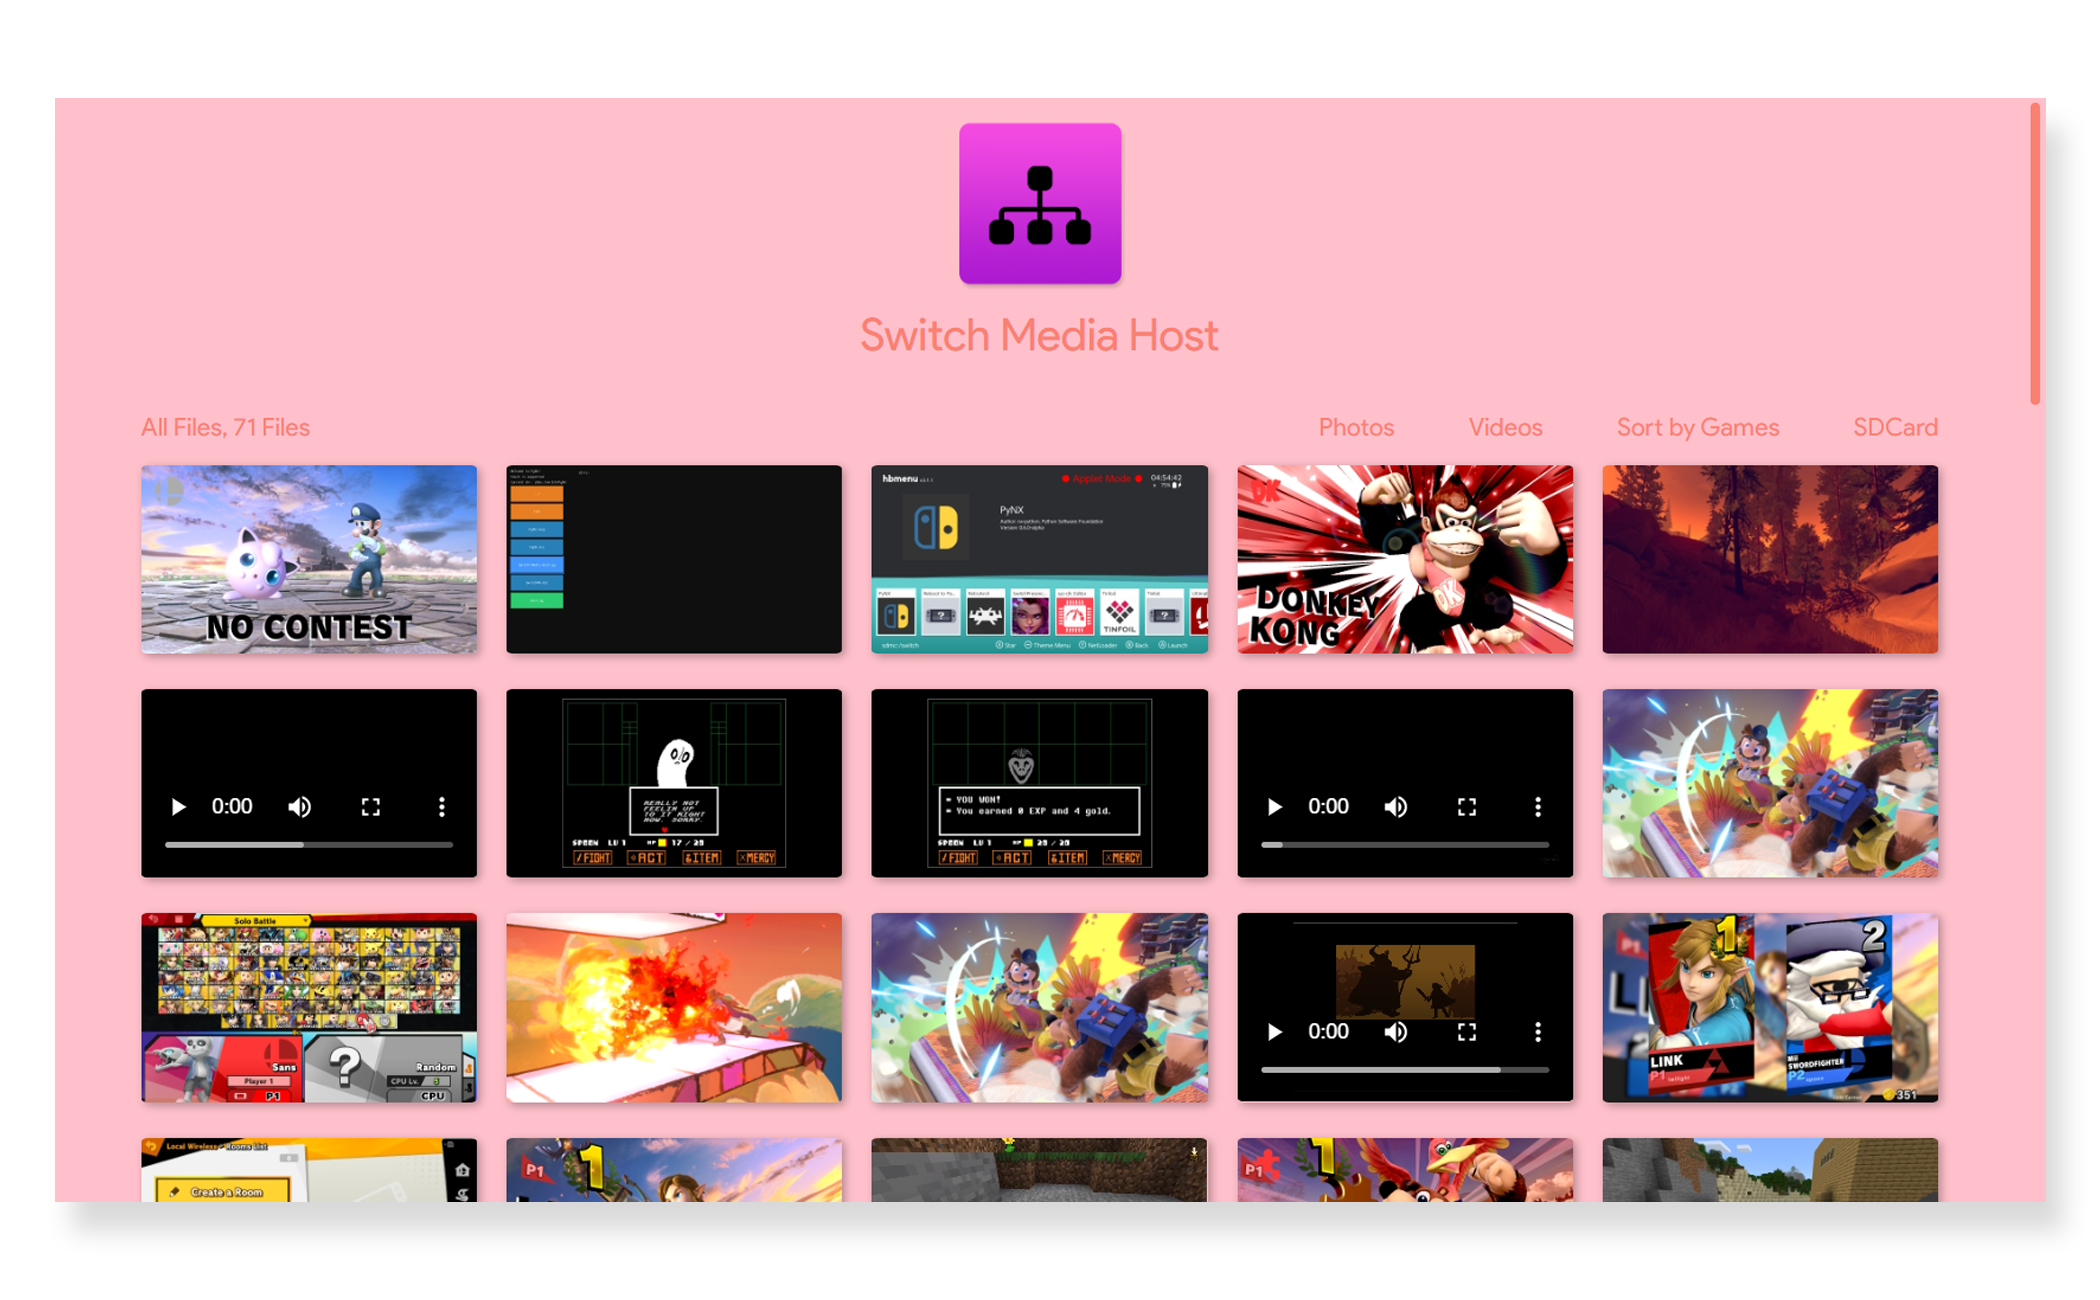The width and height of the screenshot is (2100, 1300).
Task: Open the Undertale ghost battle screenshot
Action: pyautogui.click(x=674, y=783)
